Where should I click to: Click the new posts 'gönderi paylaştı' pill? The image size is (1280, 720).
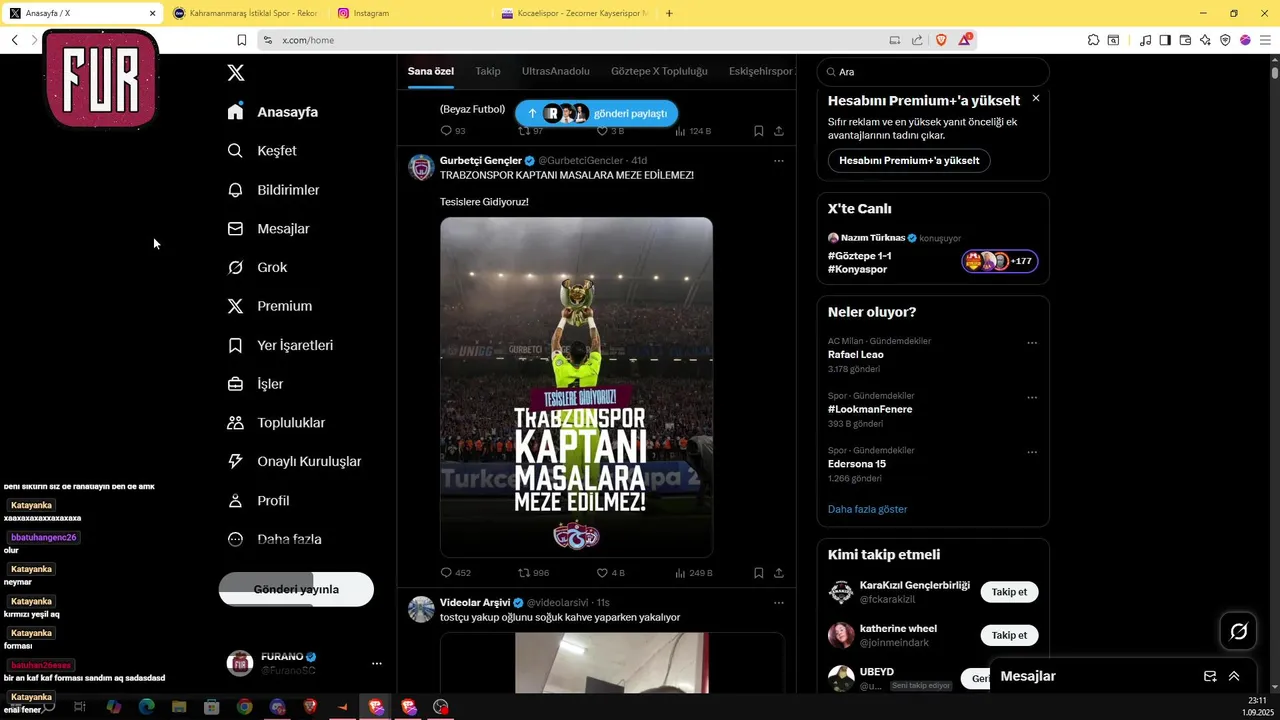point(597,114)
